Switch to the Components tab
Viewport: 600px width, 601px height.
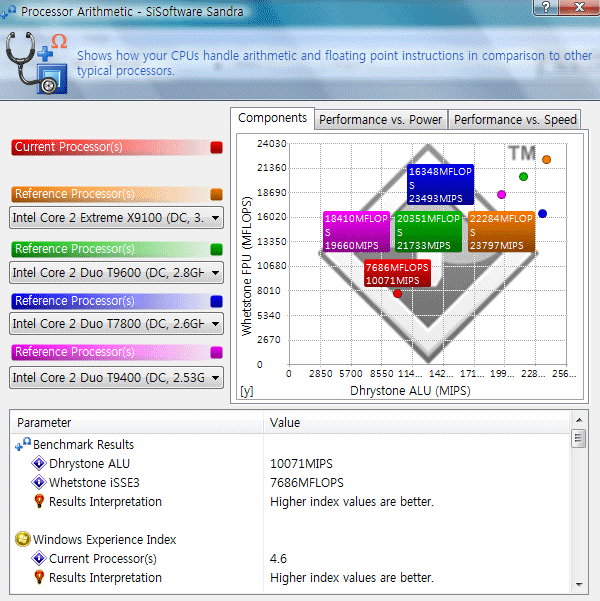pyautogui.click(x=272, y=118)
